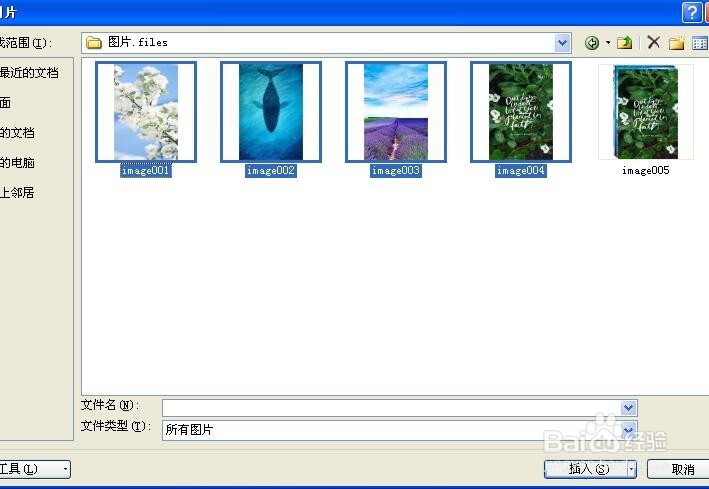Open the 上邻居 network places location

coord(17,193)
